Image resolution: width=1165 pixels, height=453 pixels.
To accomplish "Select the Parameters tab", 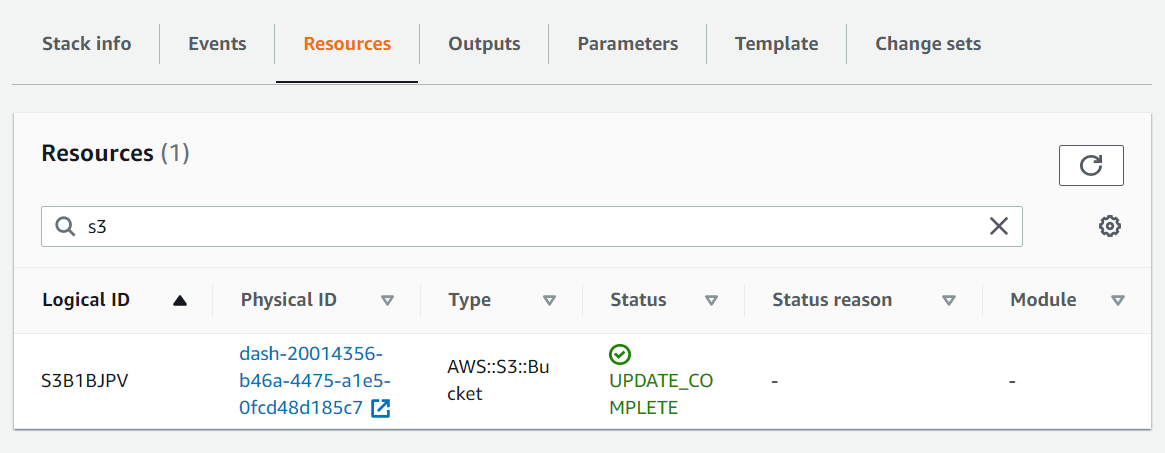I will pos(627,44).
